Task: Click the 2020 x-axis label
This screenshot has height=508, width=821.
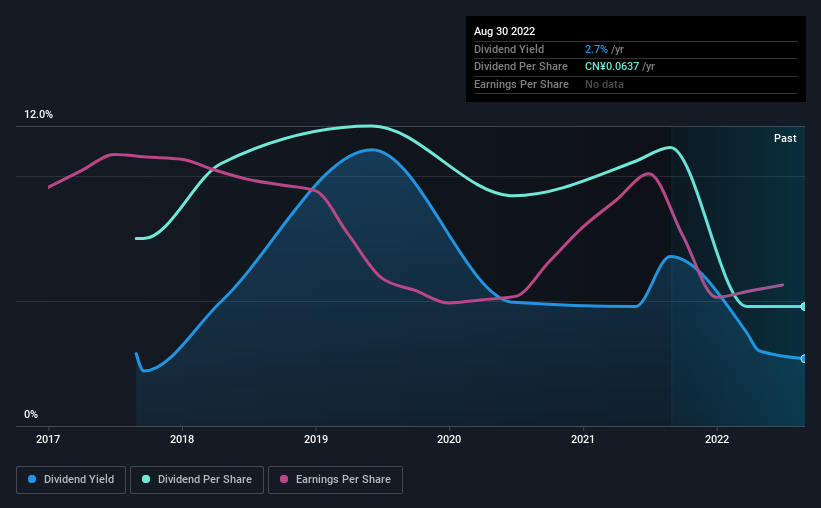Action: click(x=449, y=439)
